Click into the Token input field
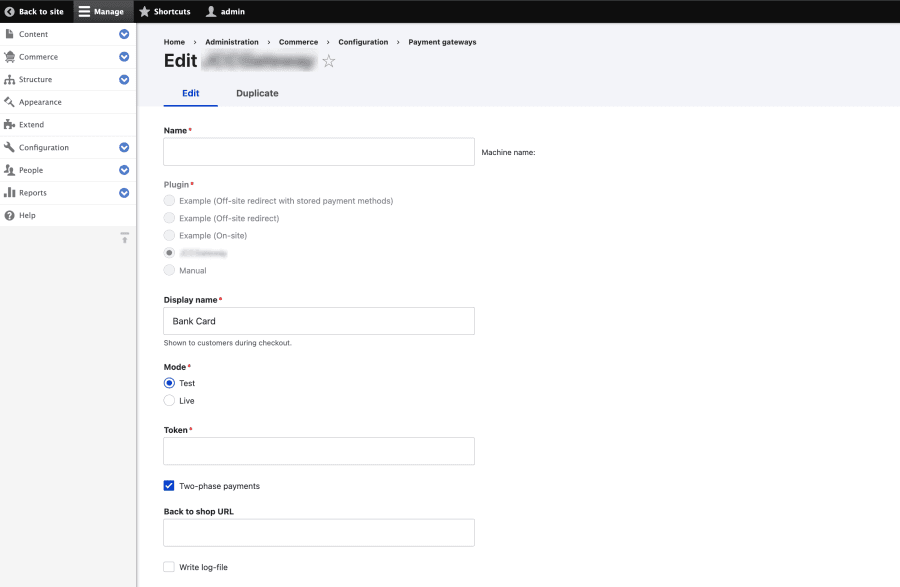The image size is (900, 587). click(x=319, y=451)
